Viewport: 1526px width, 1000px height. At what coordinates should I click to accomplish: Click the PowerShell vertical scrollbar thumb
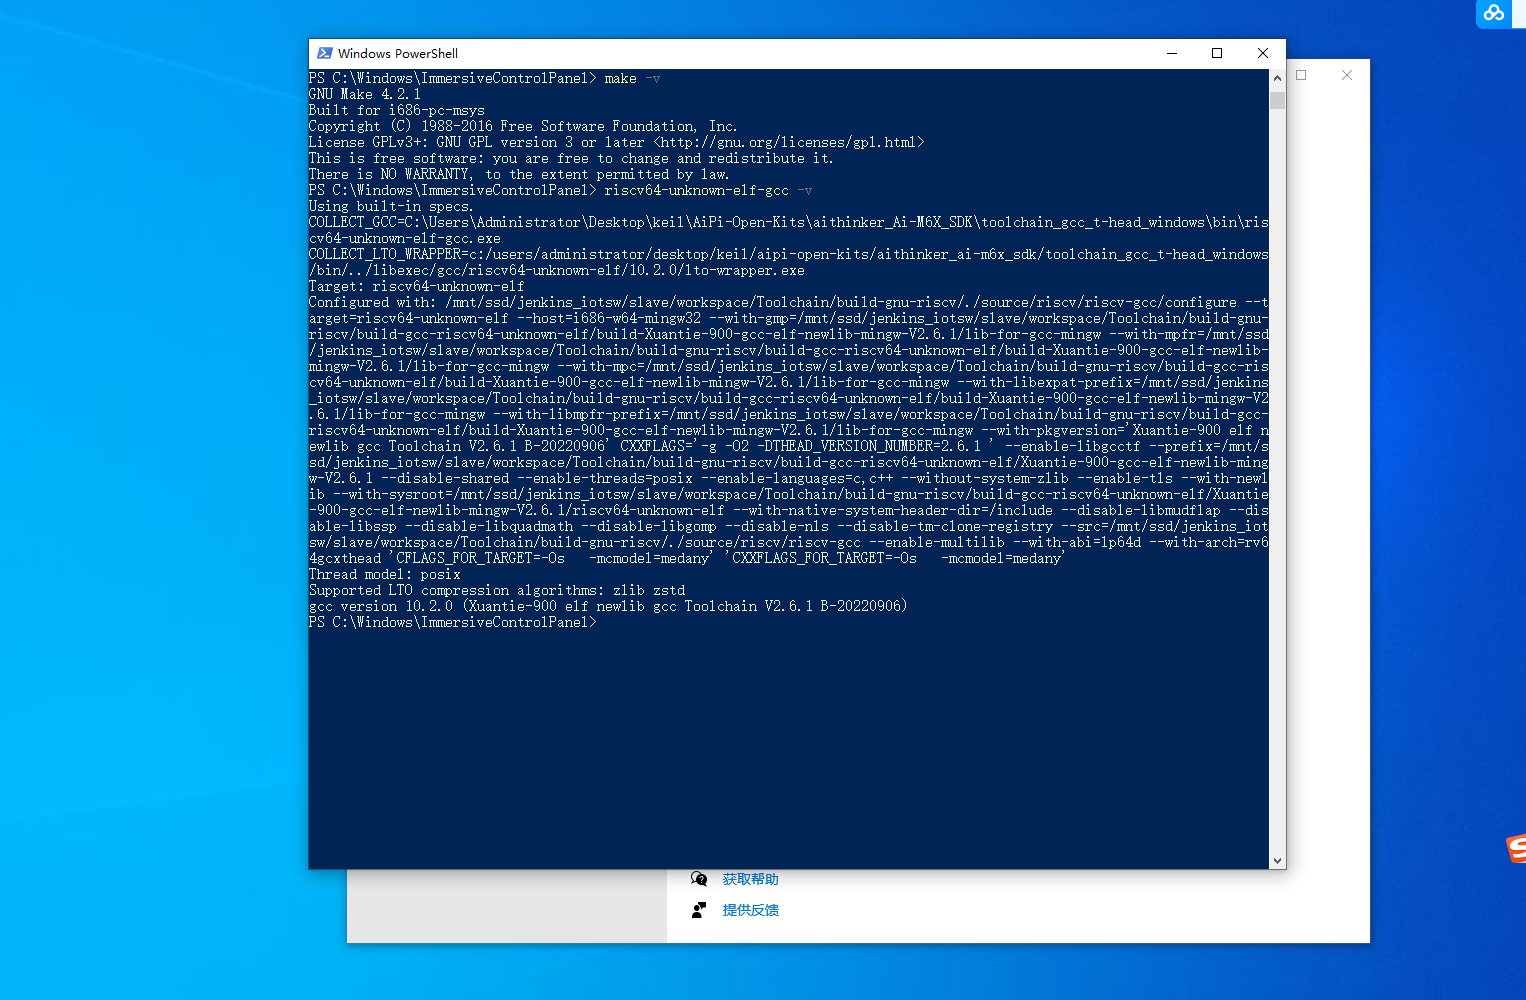(1277, 100)
